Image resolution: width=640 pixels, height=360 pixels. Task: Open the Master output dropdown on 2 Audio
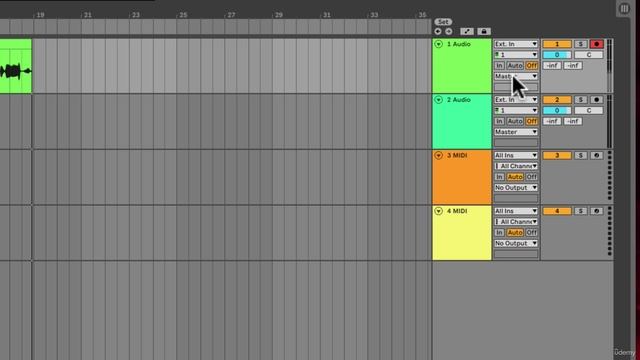[x=516, y=132]
